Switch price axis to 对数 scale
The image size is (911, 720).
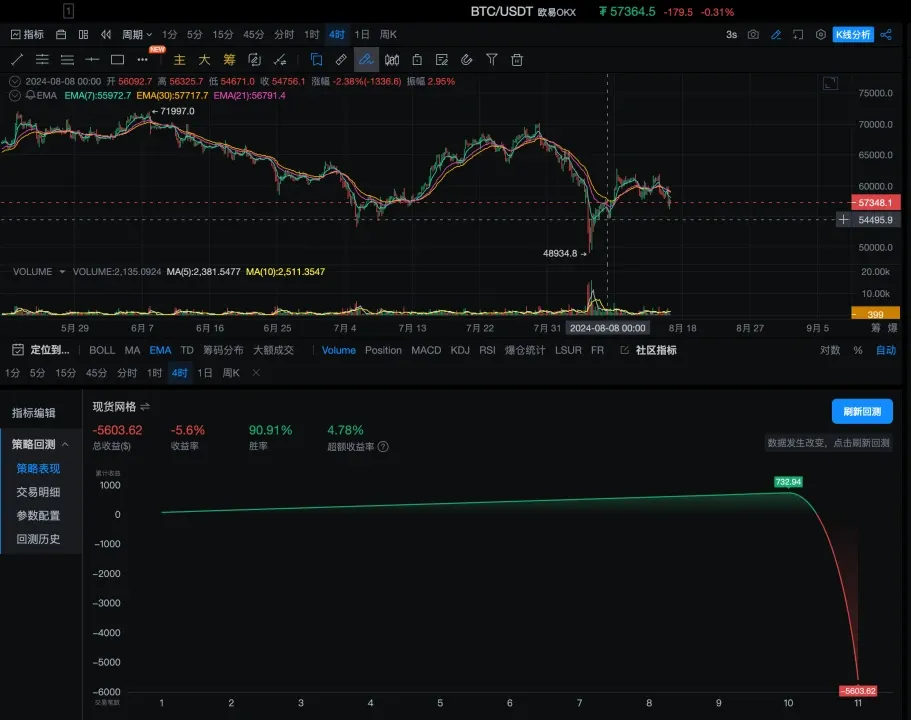click(829, 350)
